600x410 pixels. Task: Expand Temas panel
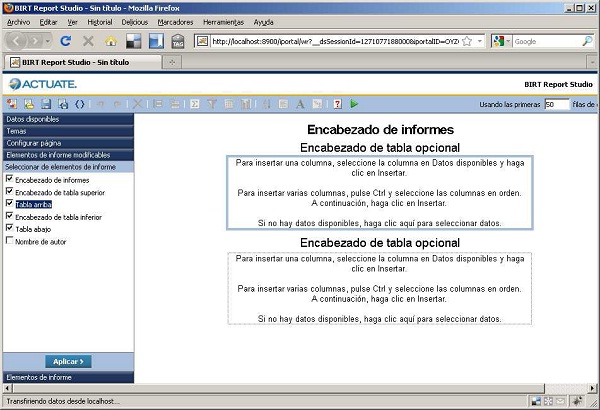tap(68, 131)
